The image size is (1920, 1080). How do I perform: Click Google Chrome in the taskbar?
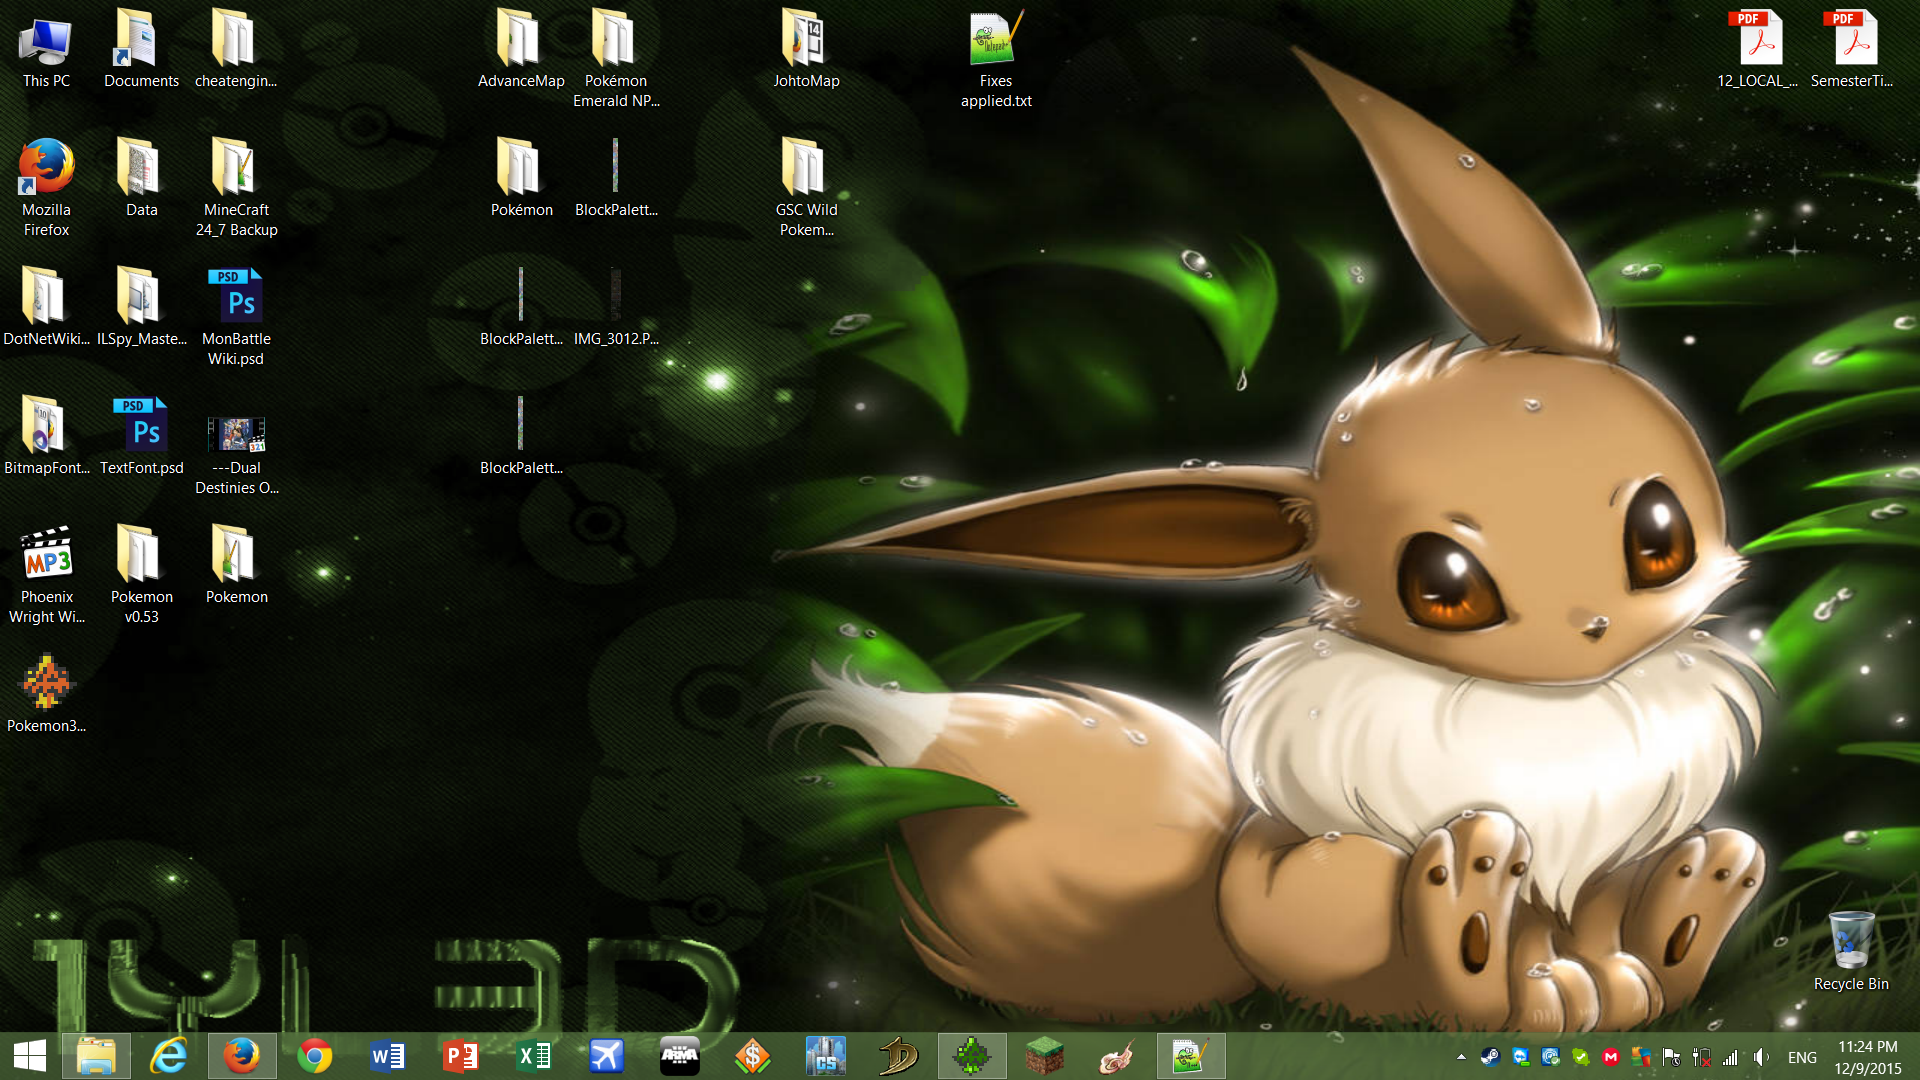point(315,1056)
